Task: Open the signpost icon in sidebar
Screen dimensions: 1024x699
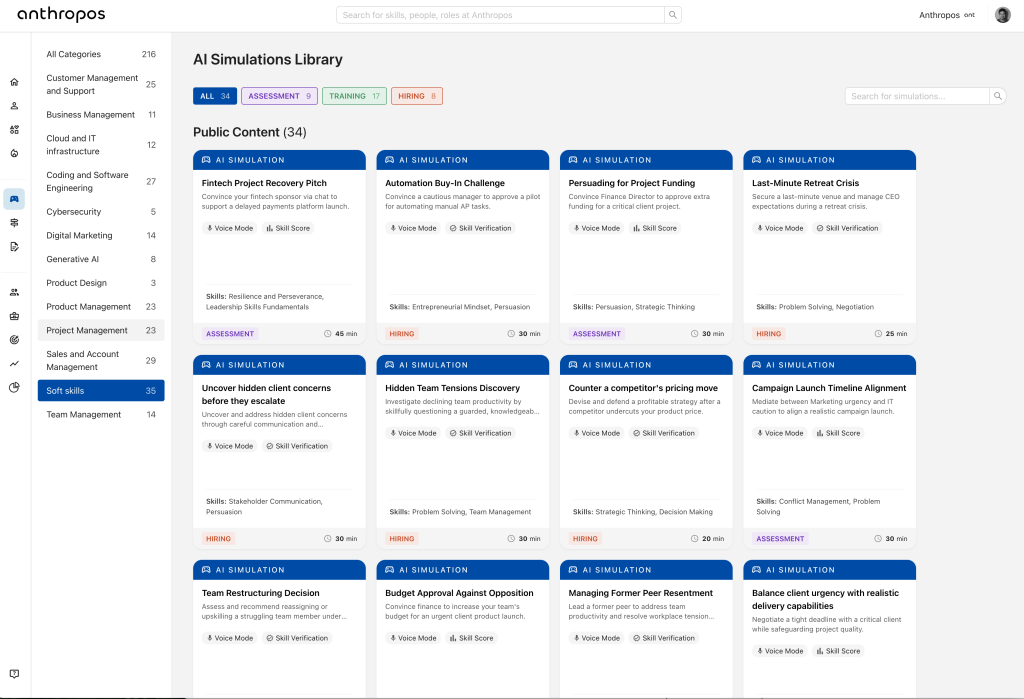Action: coord(14,223)
